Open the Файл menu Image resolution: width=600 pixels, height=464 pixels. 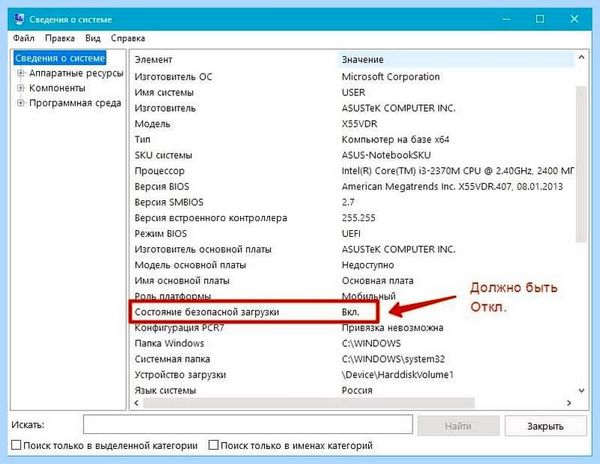coord(24,38)
